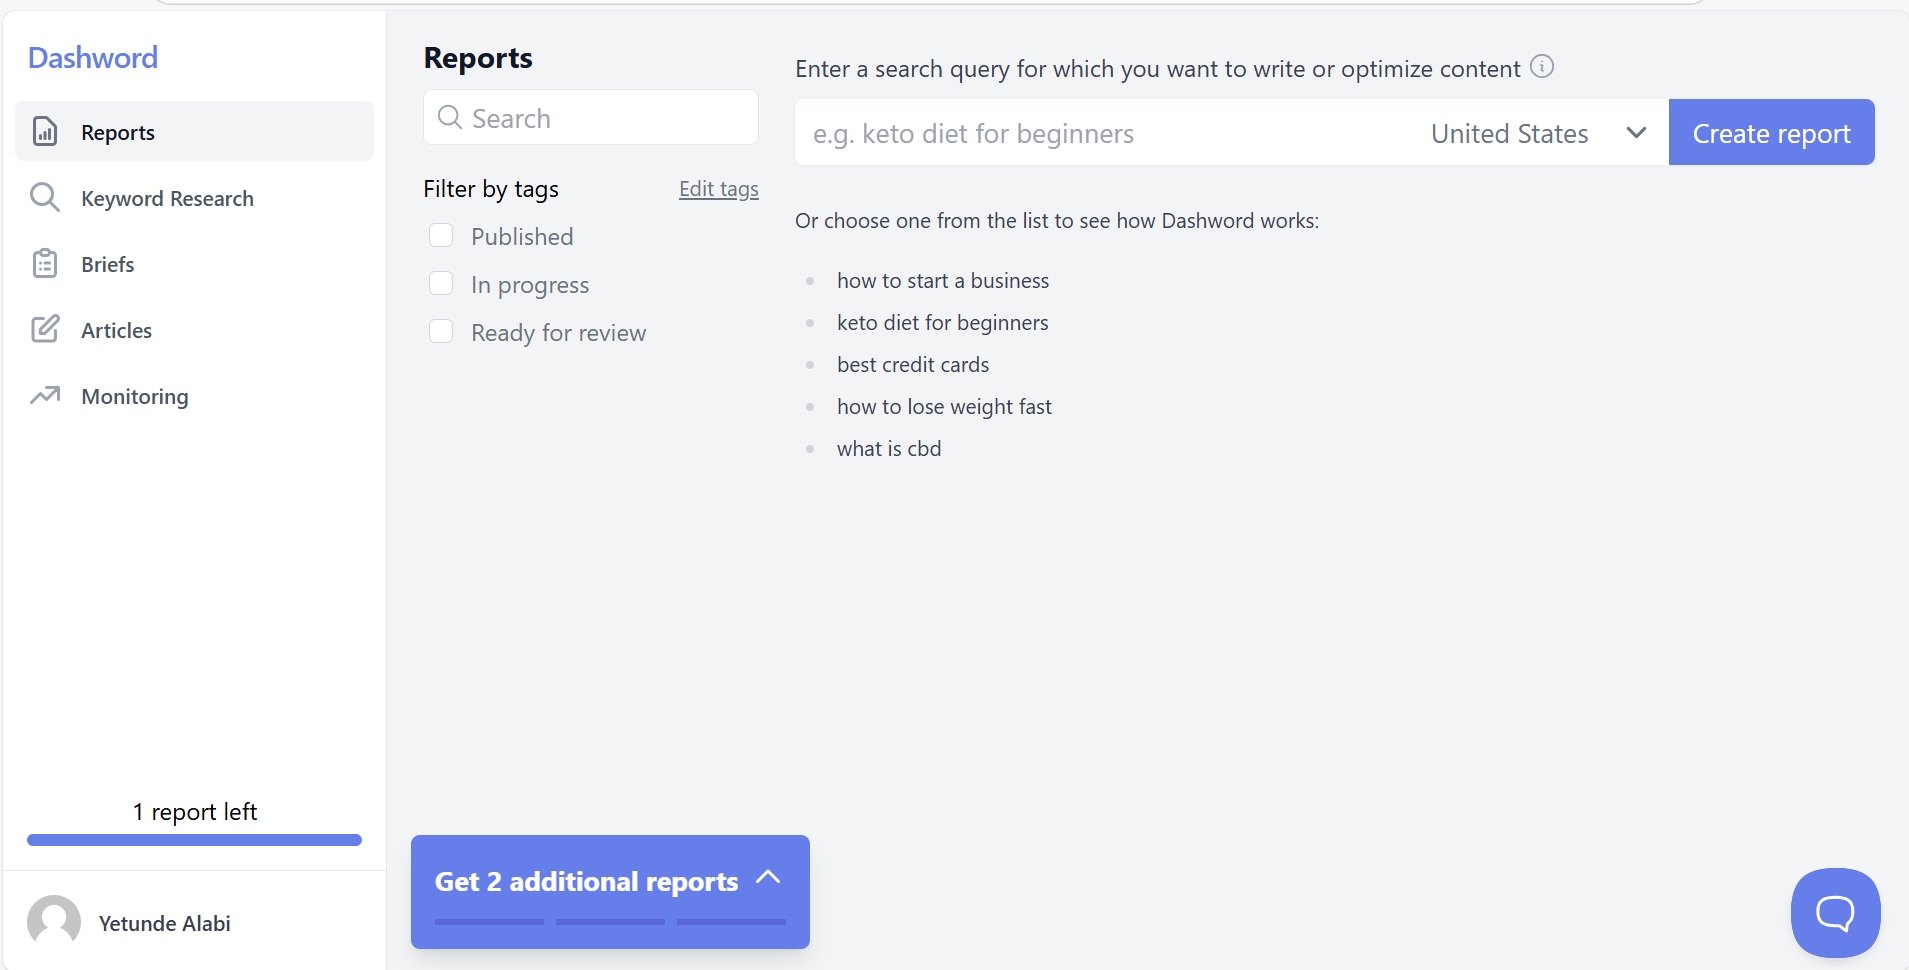Image resolution: width=1909 pixels, height=970 pixels.
Task: Click the Reports page heading
Action: coord(478,58)
